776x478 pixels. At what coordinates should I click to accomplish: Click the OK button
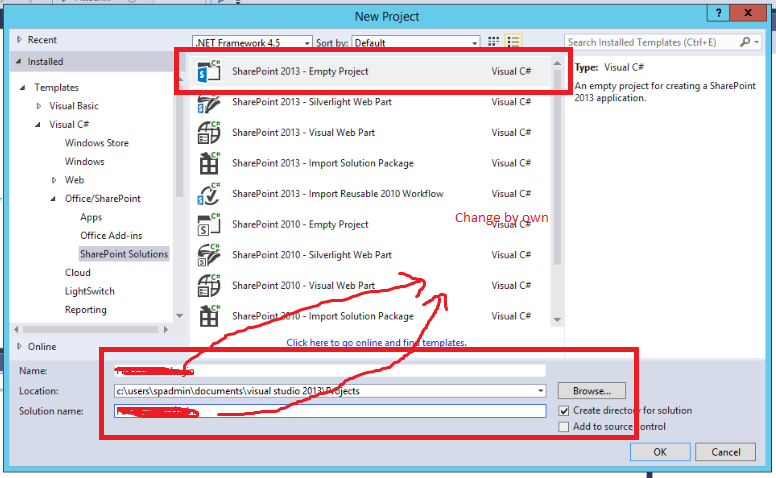coord(660,452)
